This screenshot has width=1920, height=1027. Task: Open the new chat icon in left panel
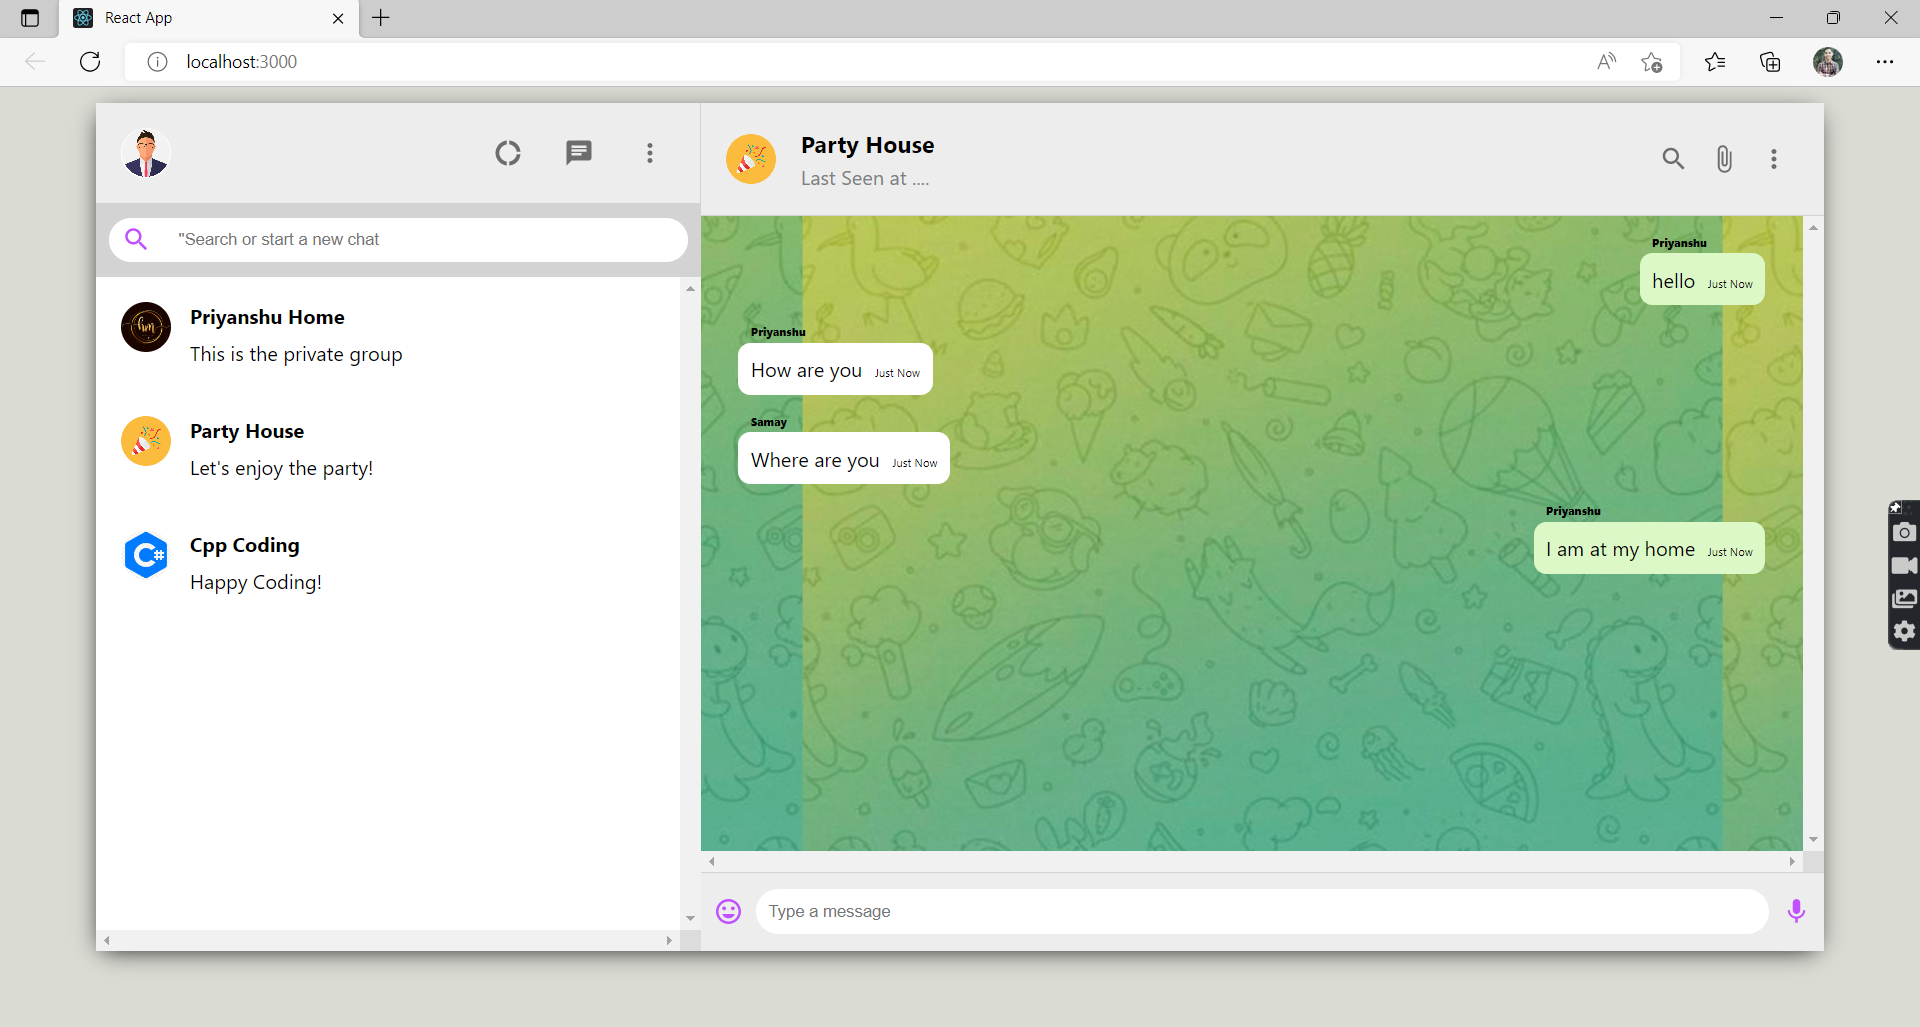(578, 152)
